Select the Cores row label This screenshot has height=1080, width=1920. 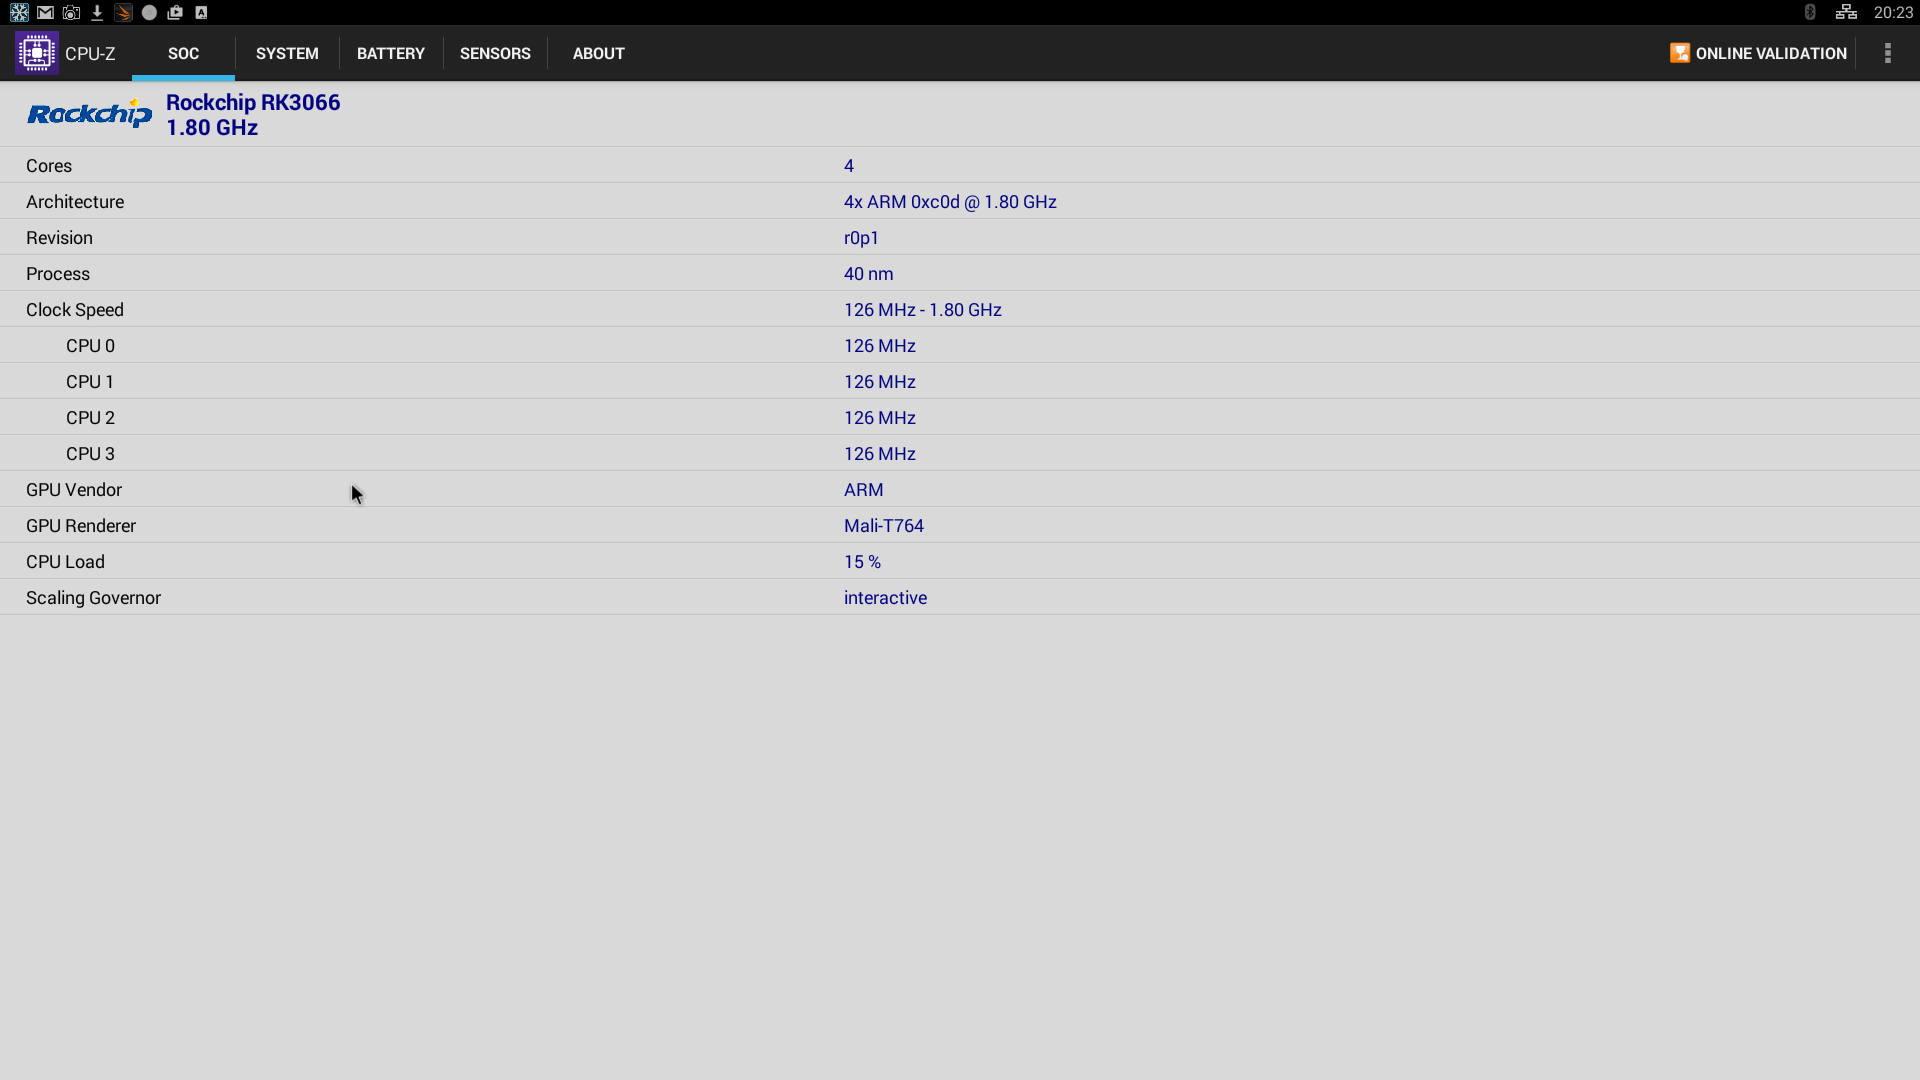(x=49, y=166)
